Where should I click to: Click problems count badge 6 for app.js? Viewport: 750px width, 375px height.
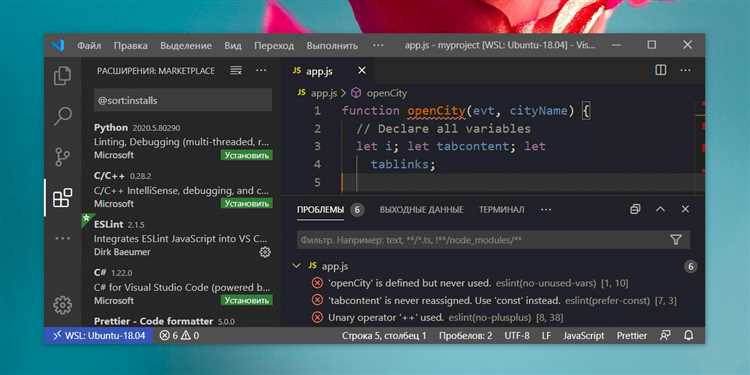click(690, 266)
